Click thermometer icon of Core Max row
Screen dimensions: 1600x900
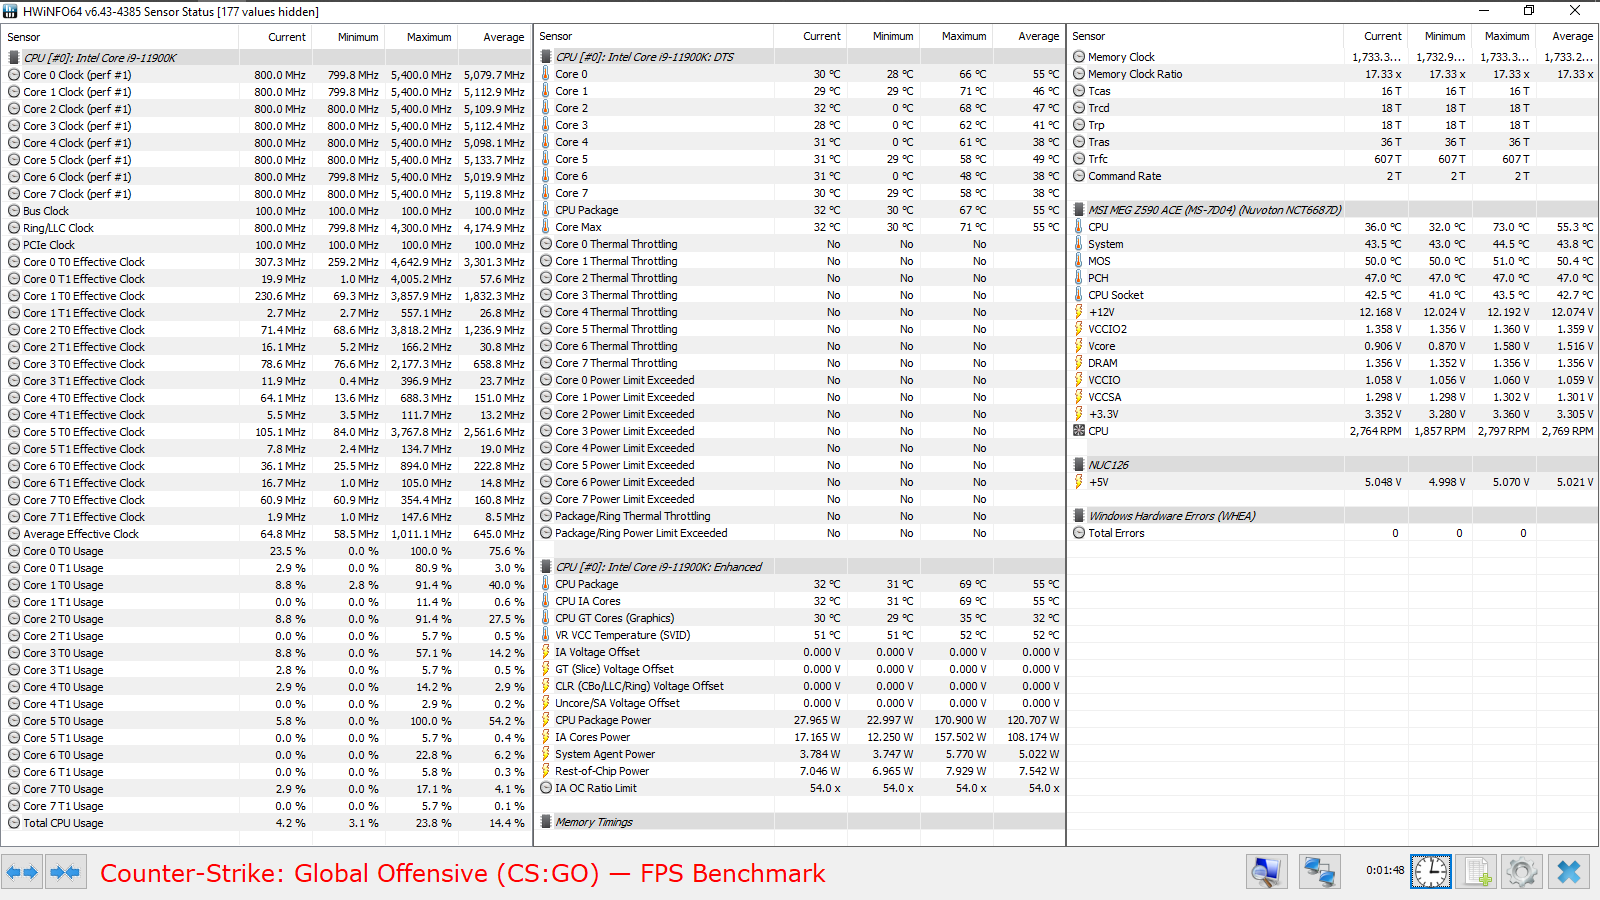tap(546, 227)
